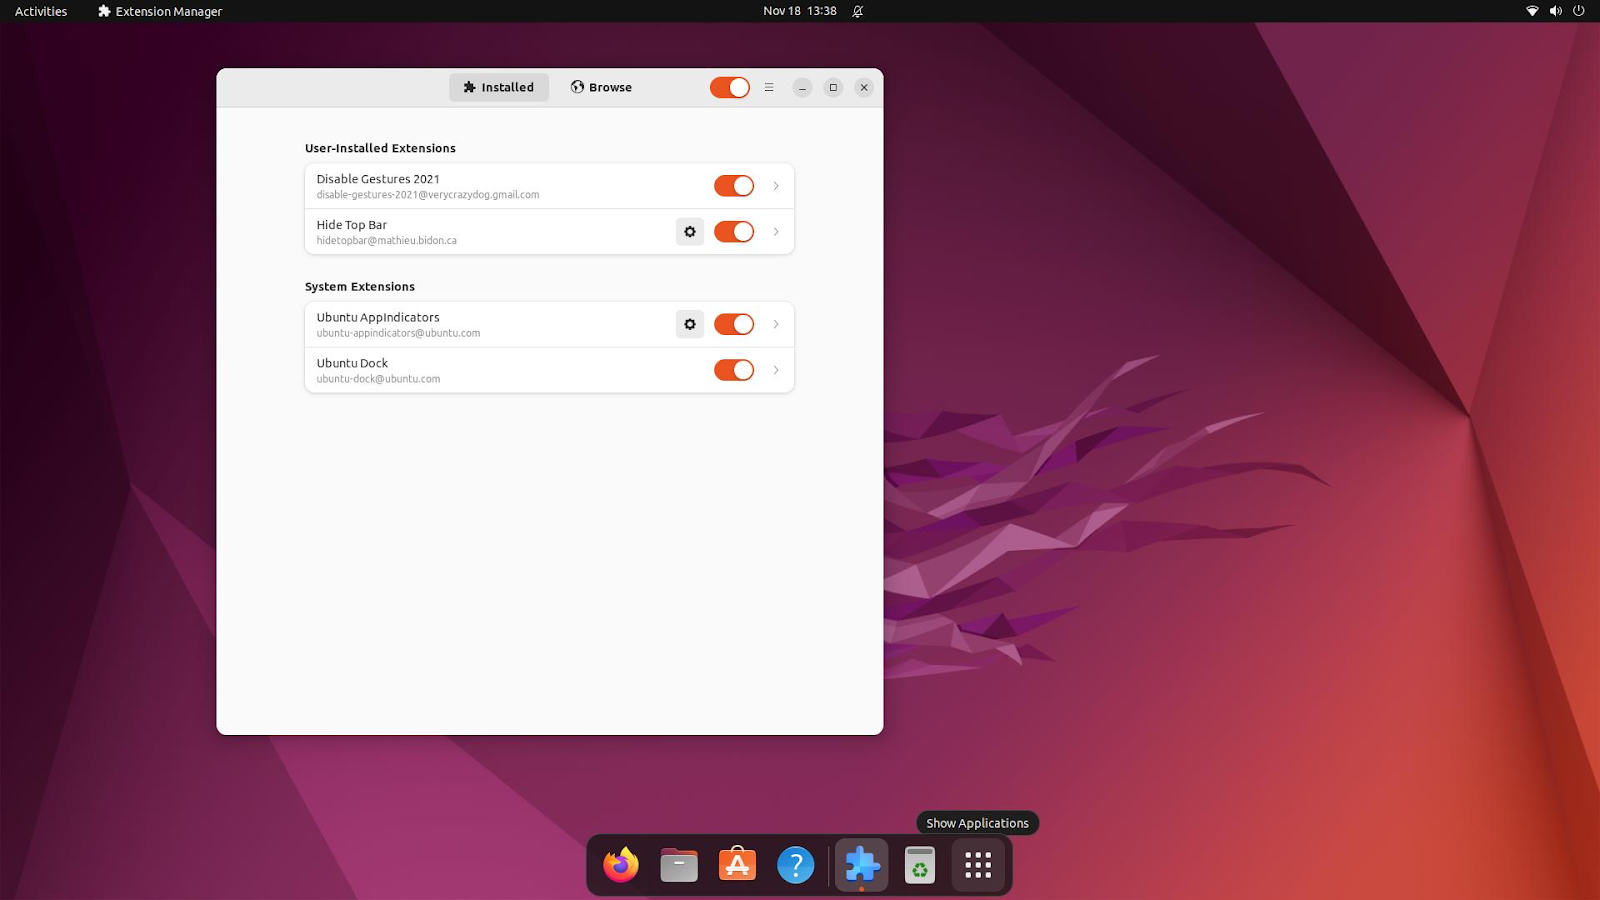Click ubuntu-dock@ubuntu.com identifier text
Viewport: 1600px width, 900px height.
pos(379,379)
